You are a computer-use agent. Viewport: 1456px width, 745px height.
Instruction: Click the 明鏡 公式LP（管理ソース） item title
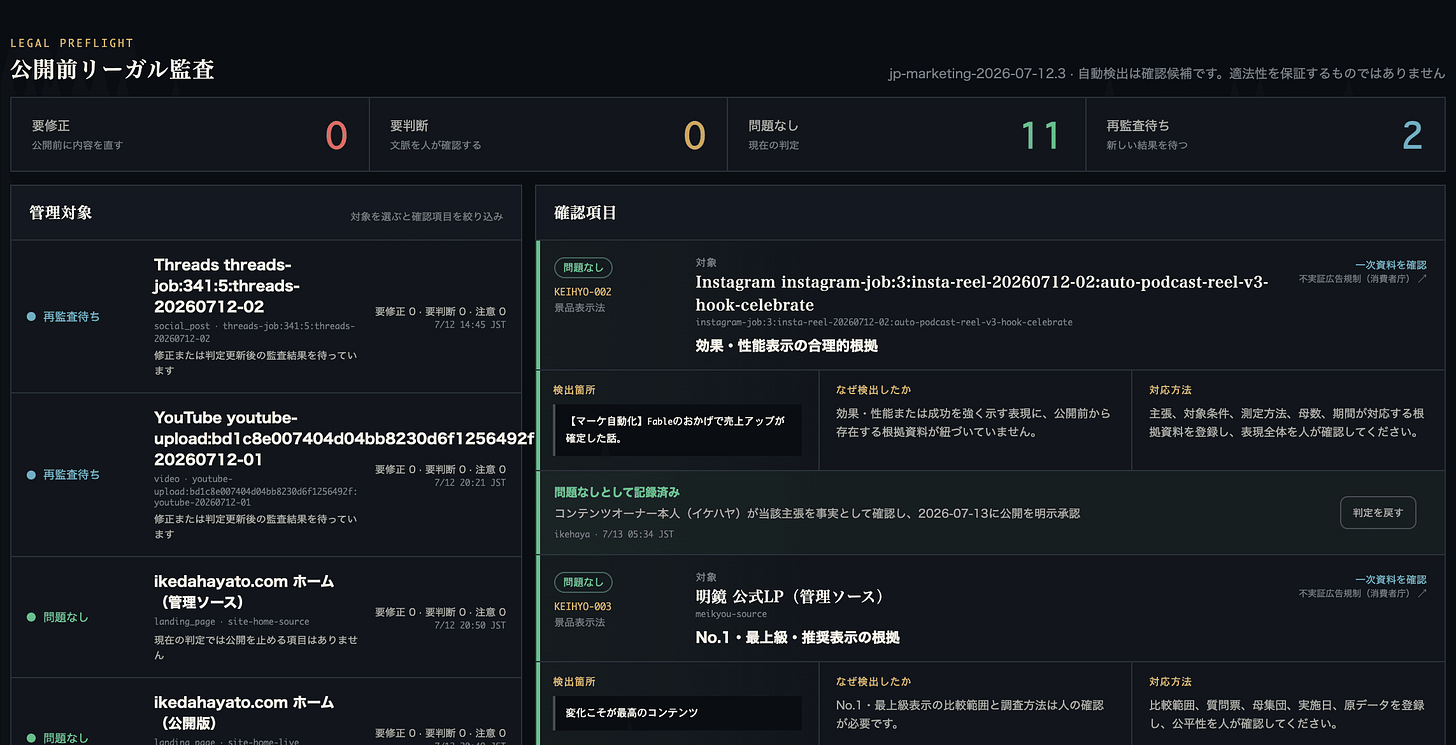pyautogui.click(x=790, y=597)
